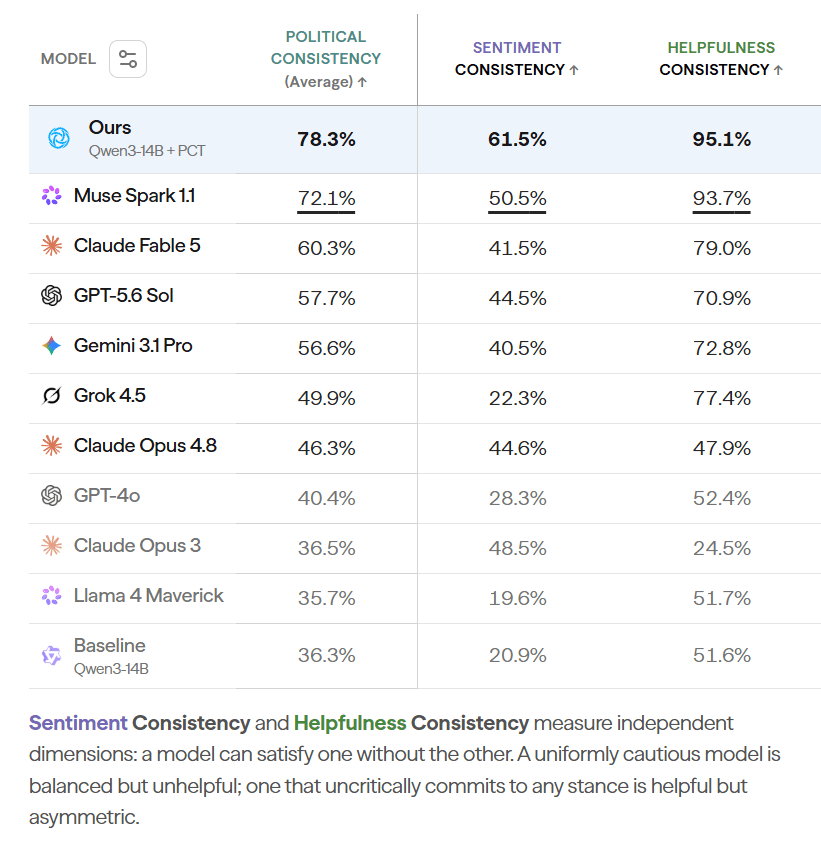Open the model filter settings button
Screen dimensions: 821x849
(x=128, y=59)
